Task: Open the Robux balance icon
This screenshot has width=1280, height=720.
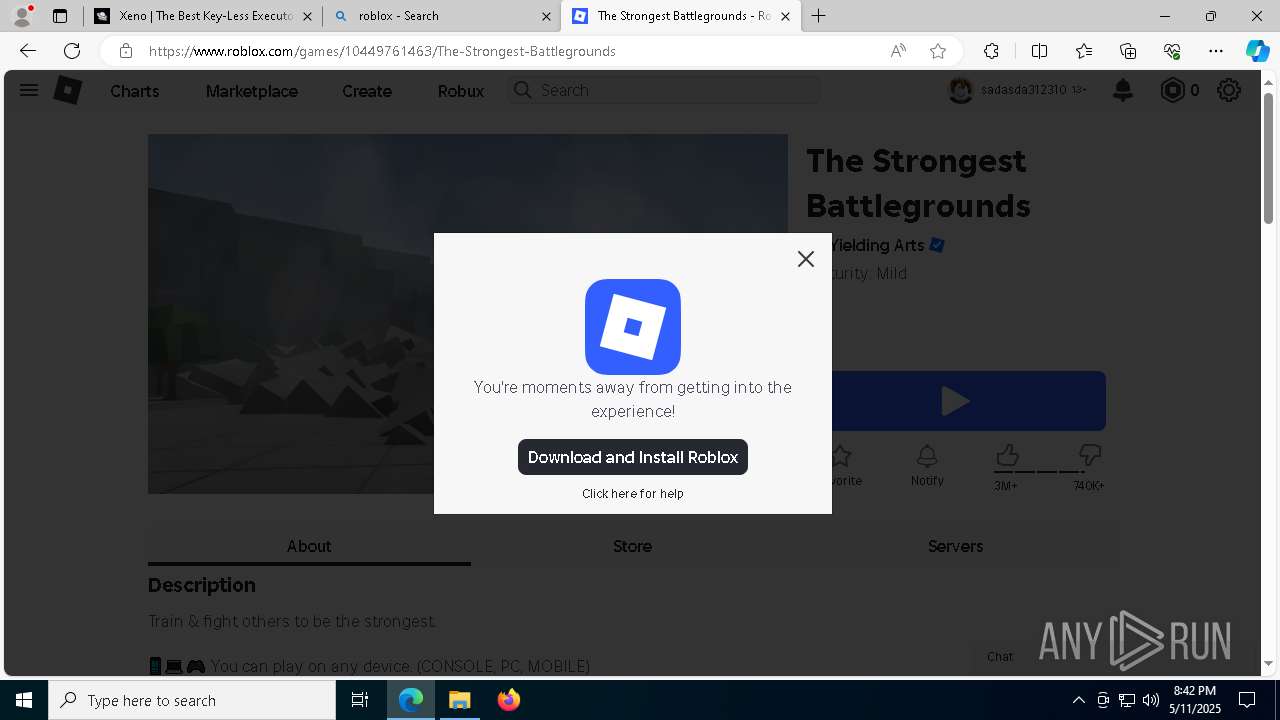Action: (1172, 90)
